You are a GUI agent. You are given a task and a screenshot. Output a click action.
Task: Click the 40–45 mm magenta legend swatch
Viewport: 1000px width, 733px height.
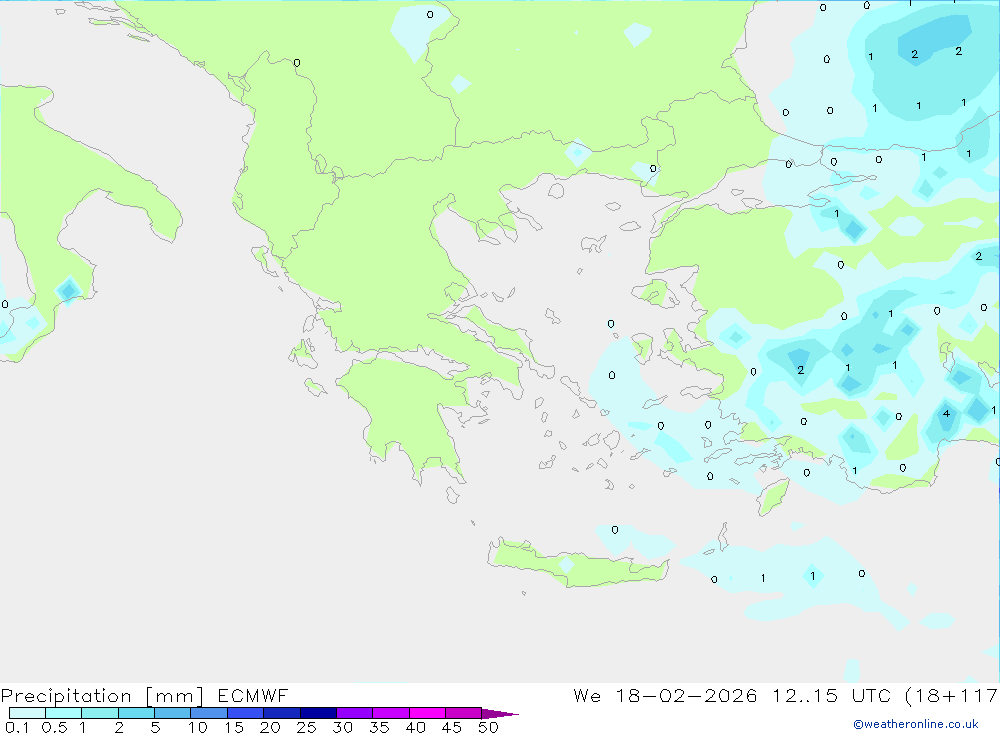click(427, 713)
